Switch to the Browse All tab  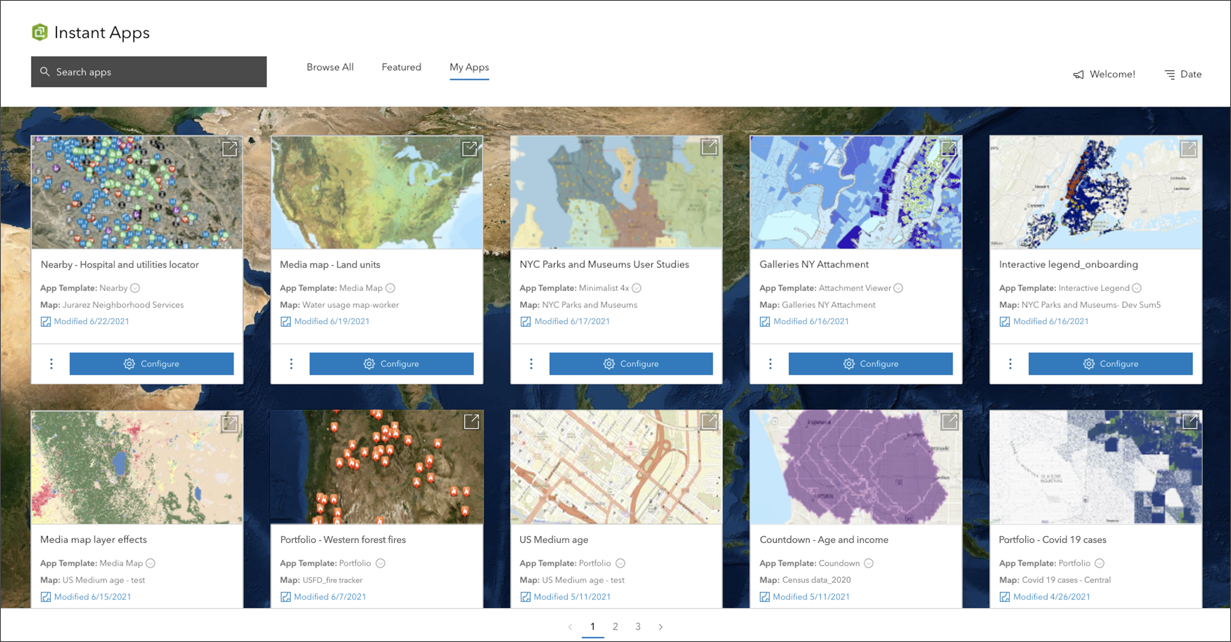[x=330, y=67]
